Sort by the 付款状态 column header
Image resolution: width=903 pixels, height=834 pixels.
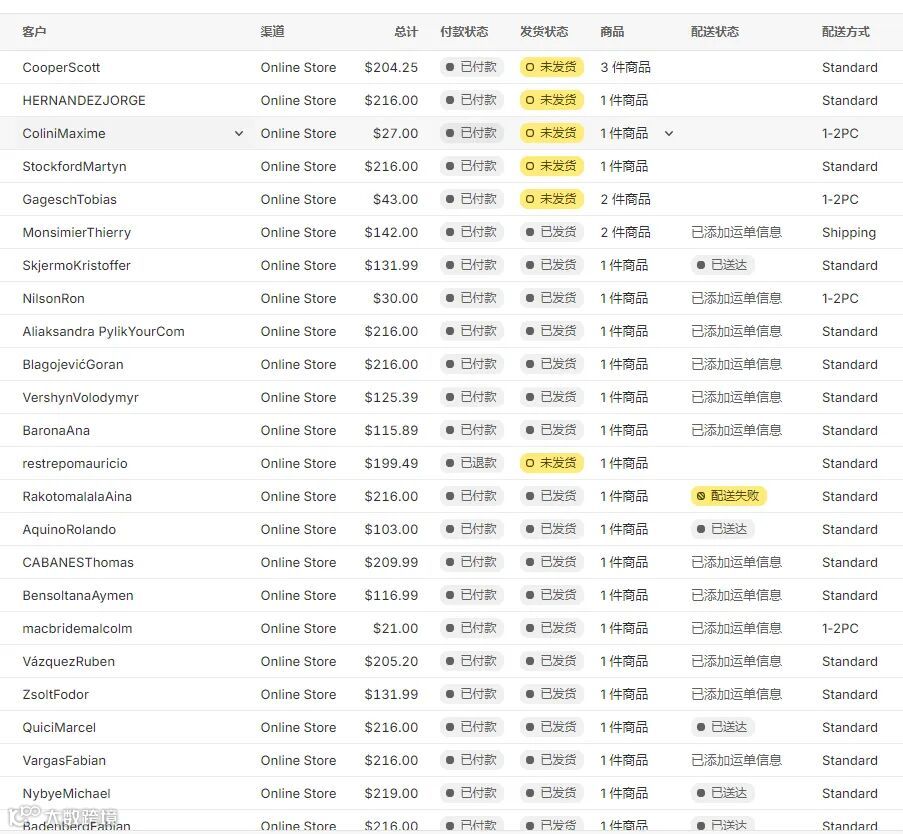[464, 32]
